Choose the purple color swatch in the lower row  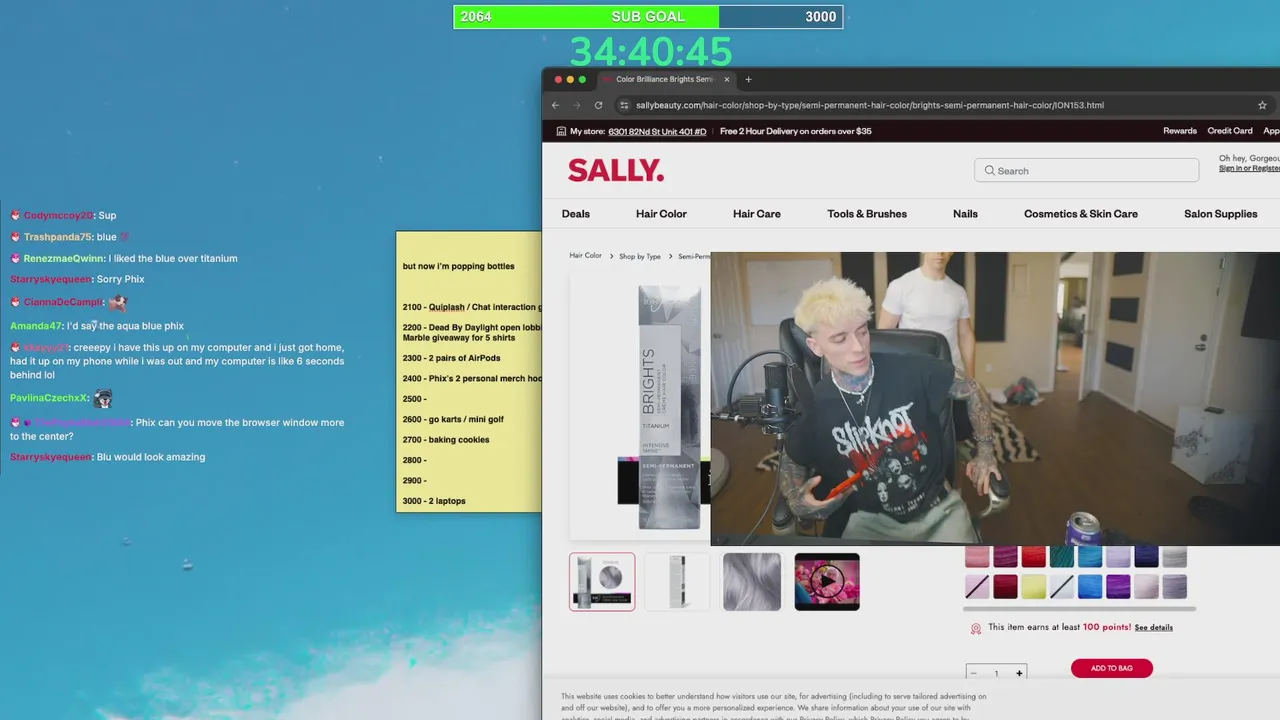(x=1118, y=586)
